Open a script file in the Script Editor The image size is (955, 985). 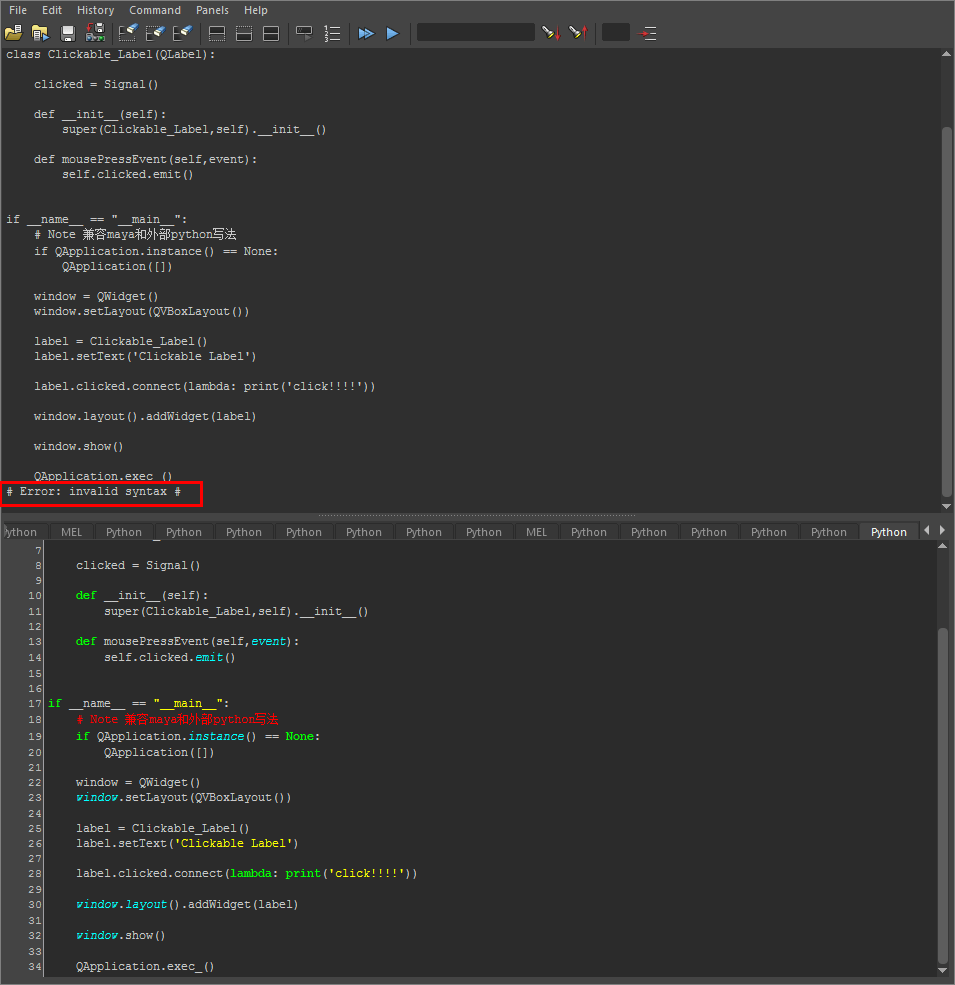[13, 33]
